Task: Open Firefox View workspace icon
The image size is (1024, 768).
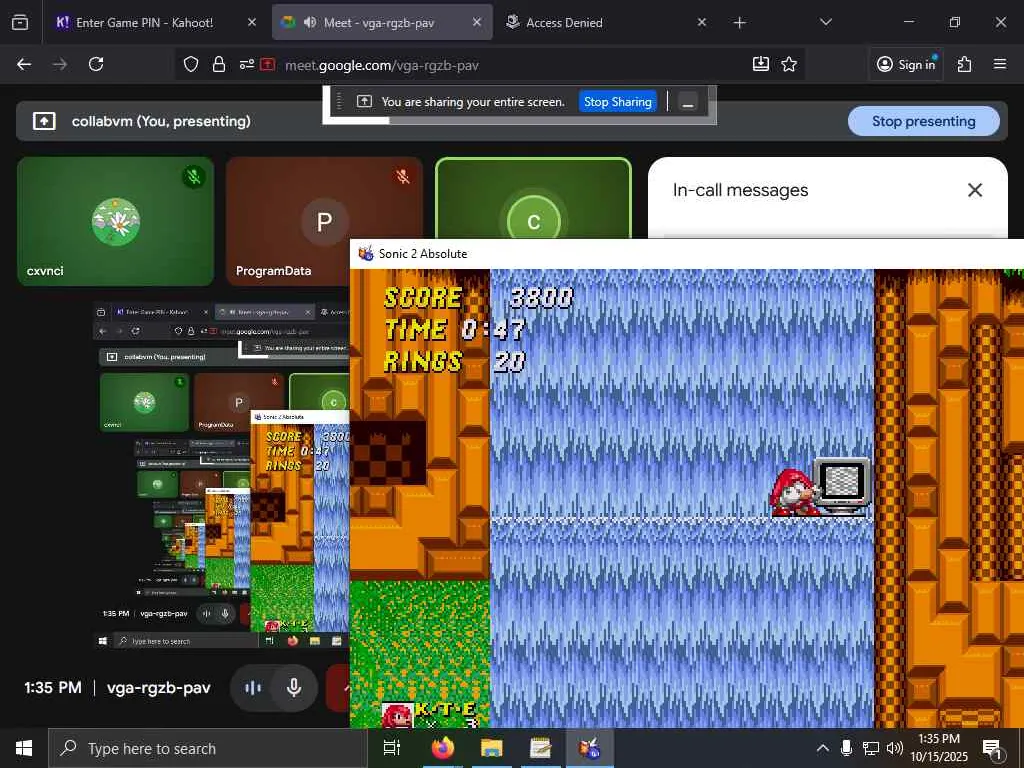Action: pos(20,23)
